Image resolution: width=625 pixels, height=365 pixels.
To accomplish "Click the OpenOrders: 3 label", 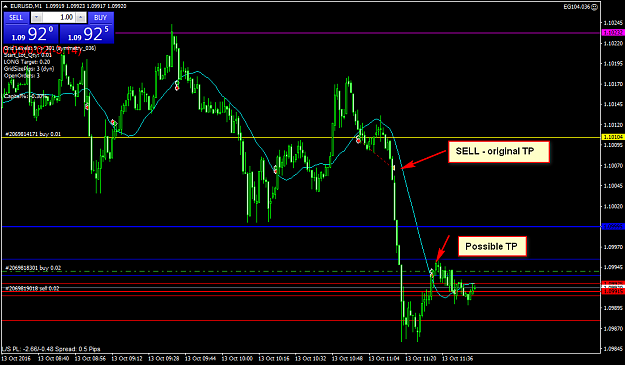I will click(x=22, y=75).
